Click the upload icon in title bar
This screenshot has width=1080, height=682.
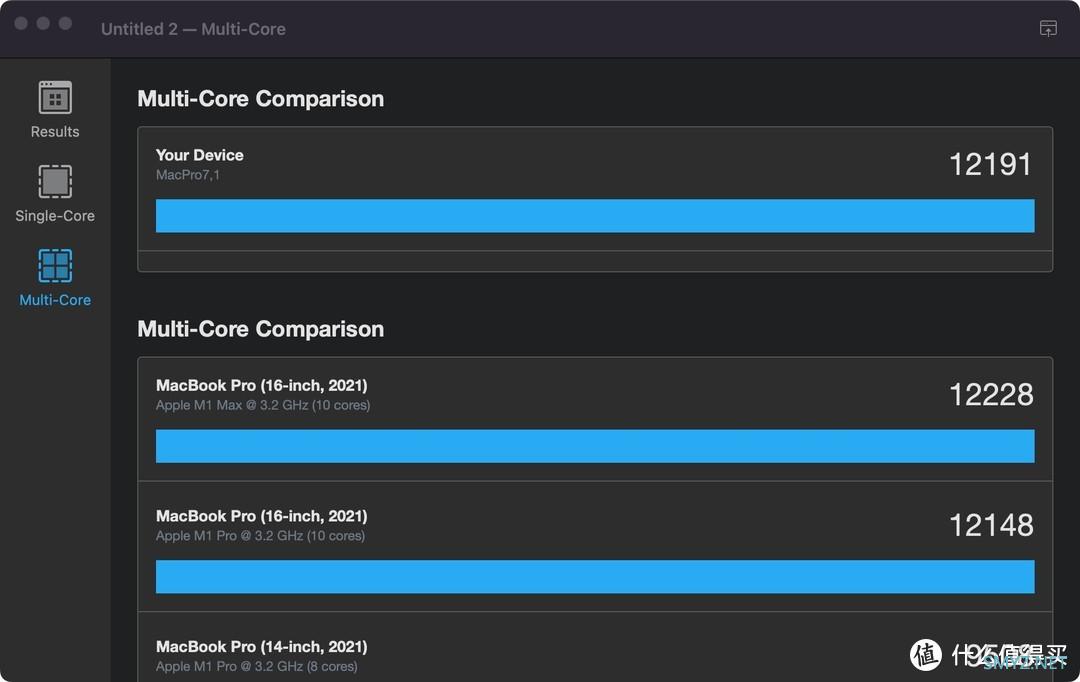coord(1048,28)
